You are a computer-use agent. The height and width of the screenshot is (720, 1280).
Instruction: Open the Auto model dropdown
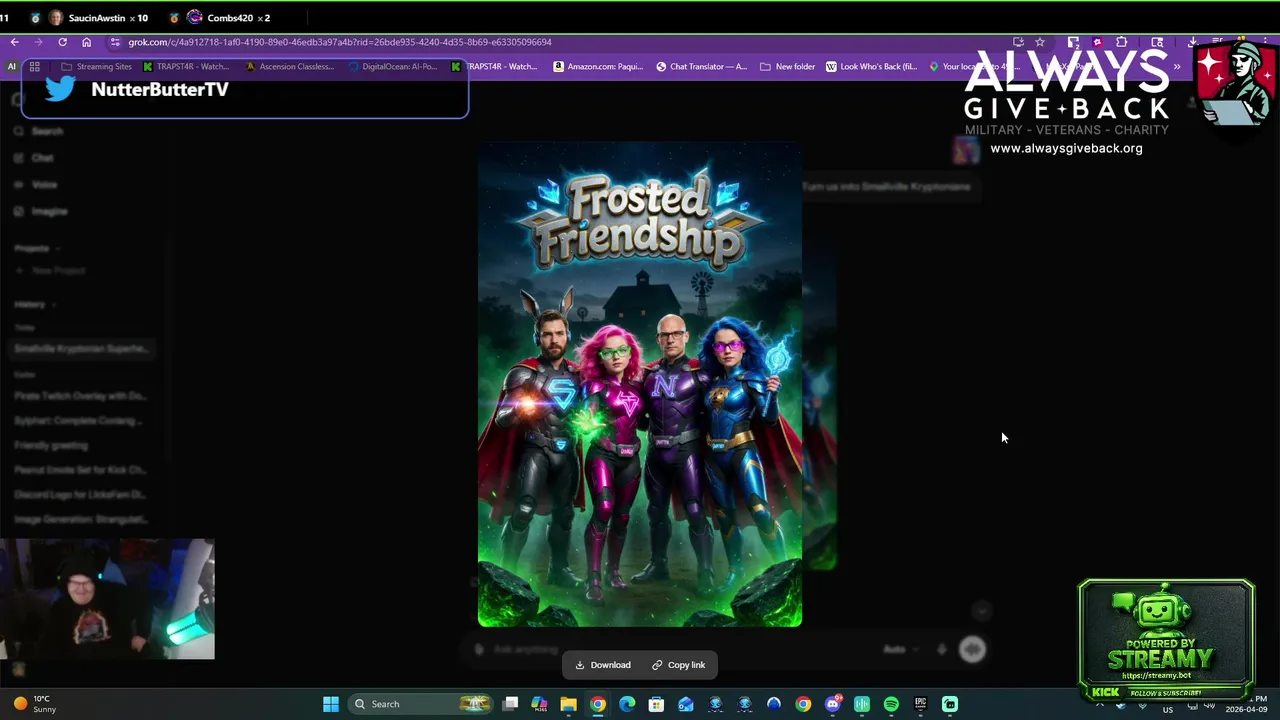pos(899,649)
